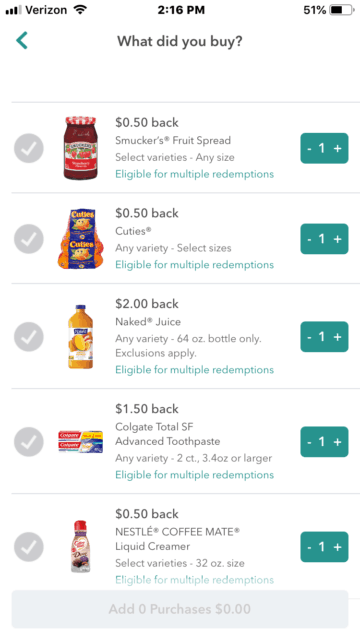Tap the Coffee Mate creamer bottle image

point(80,547)
